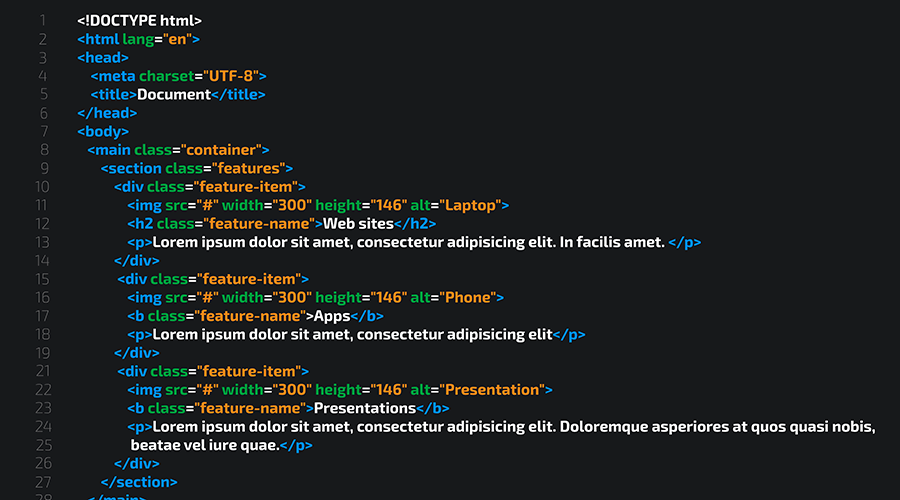The width and height of the screenshot is (900, 500).
Task: Click the "container" class value
Action: pyautogui.click(x=222, y=150)
